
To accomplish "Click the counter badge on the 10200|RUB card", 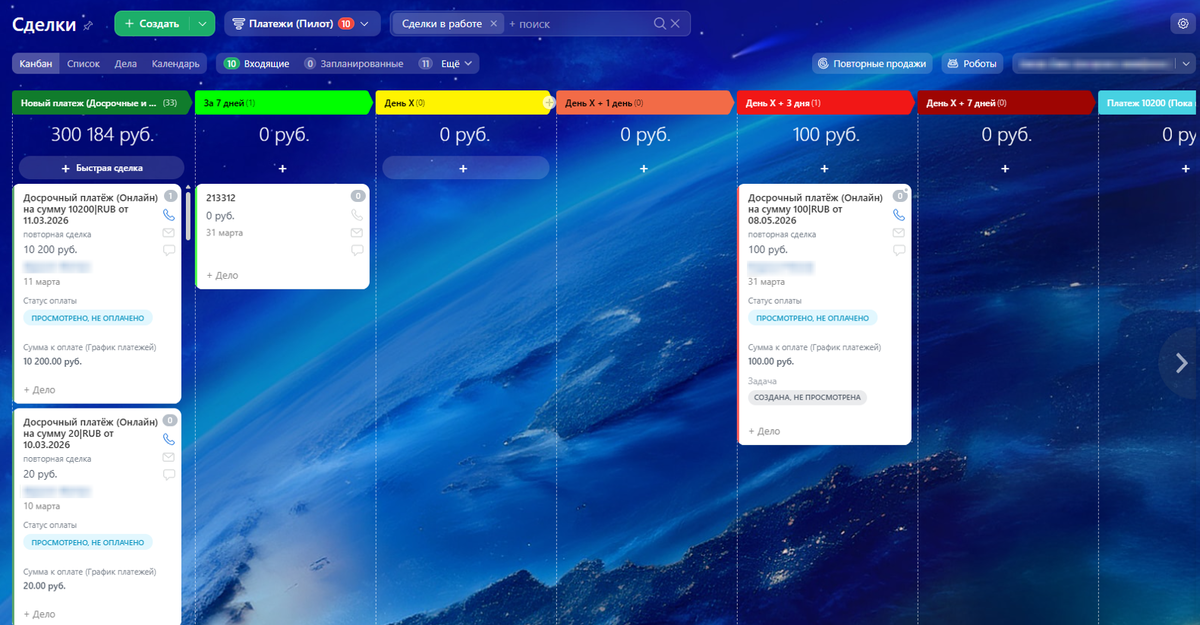I will click(170, 196).
